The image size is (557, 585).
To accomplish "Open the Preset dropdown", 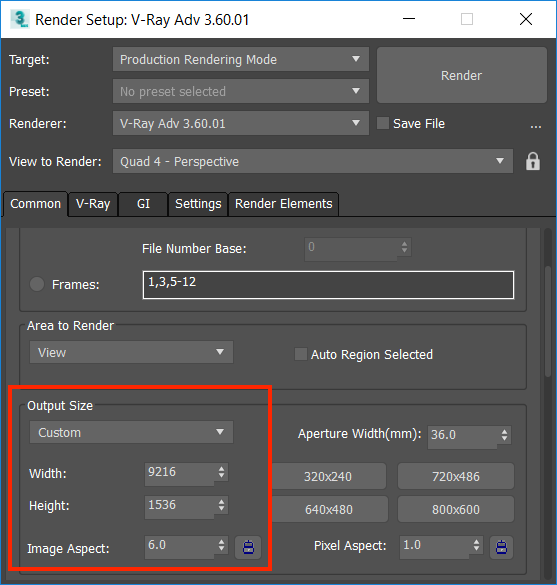I will 241,91.
